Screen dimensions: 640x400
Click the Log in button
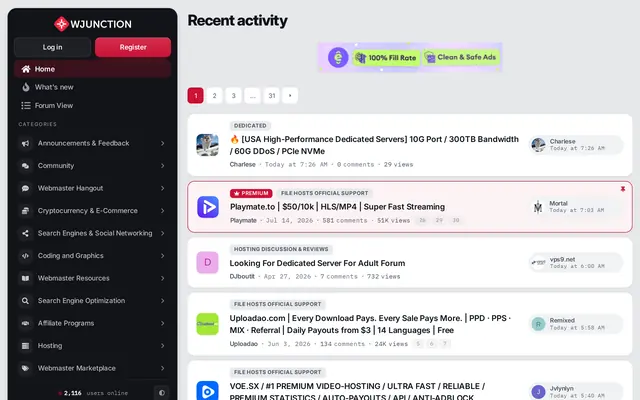click(x=52, y=47)
